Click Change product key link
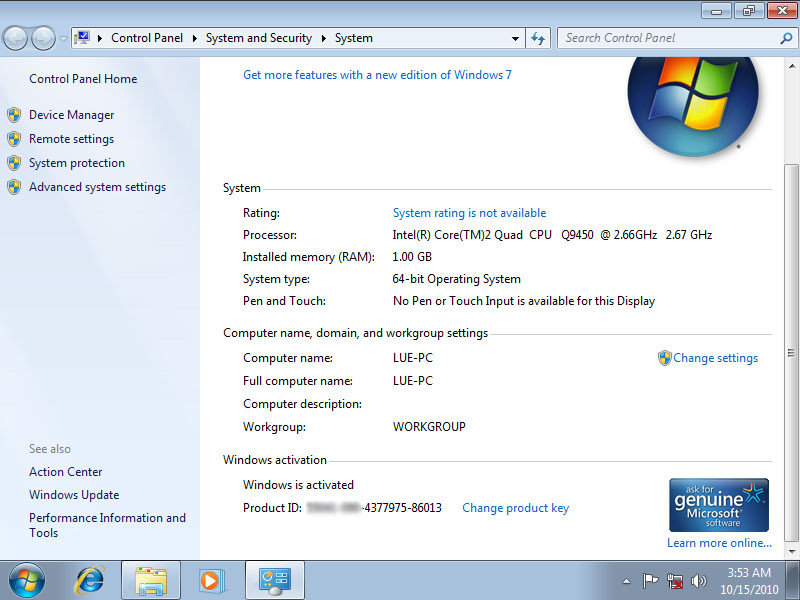Image resolution: width=800 pixels, height=600 pixels. click(515, 508)
